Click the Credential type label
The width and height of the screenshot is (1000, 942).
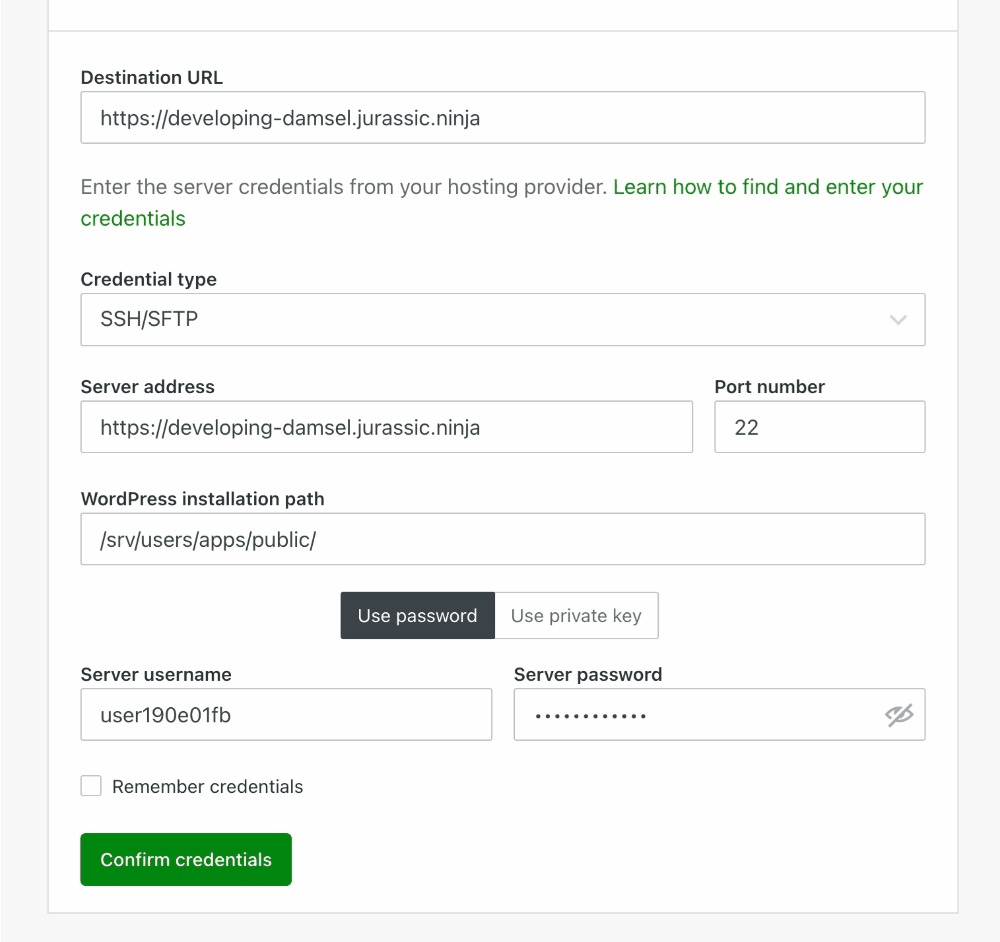point(148,280)
